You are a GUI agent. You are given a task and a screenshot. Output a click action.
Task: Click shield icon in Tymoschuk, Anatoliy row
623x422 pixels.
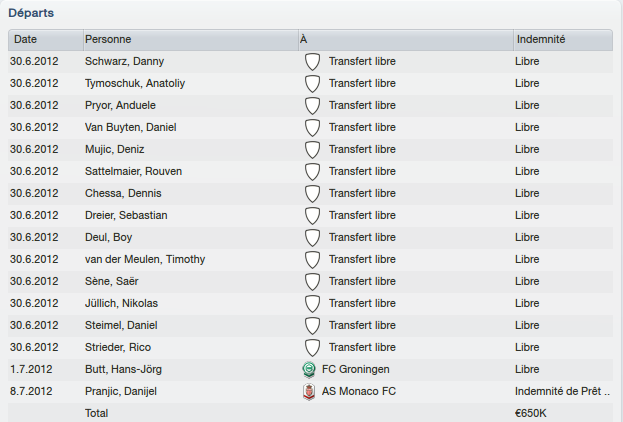(312, 84)
